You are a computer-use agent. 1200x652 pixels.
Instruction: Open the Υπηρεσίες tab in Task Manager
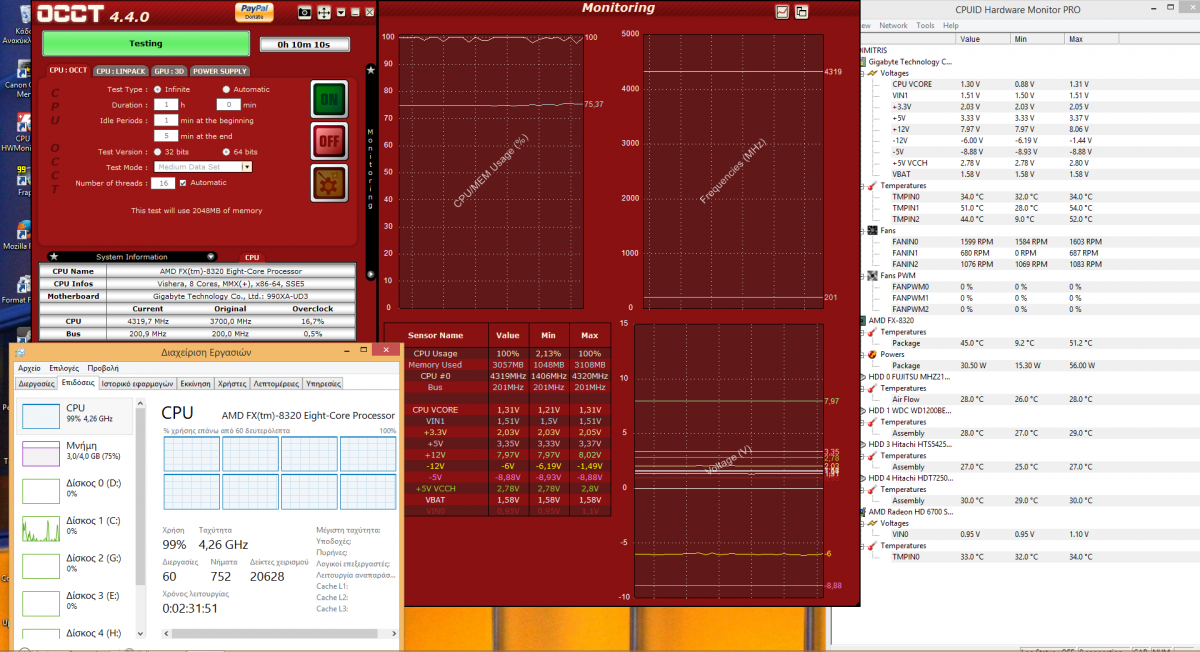323,383
